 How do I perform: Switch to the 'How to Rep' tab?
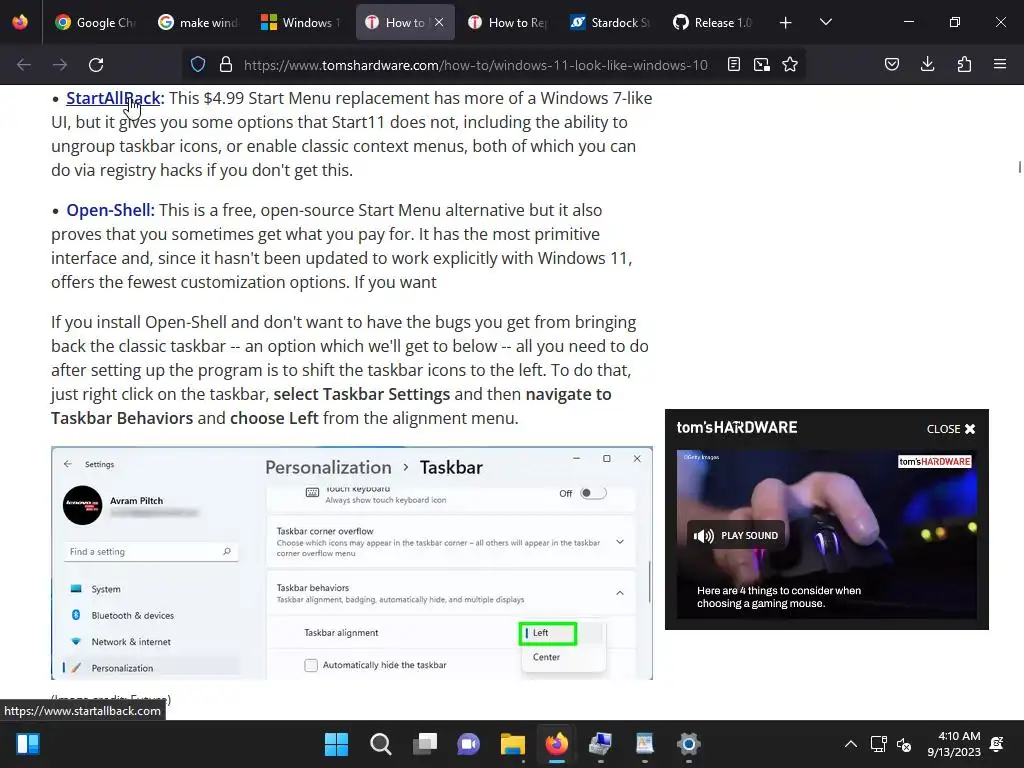(508, 22)
